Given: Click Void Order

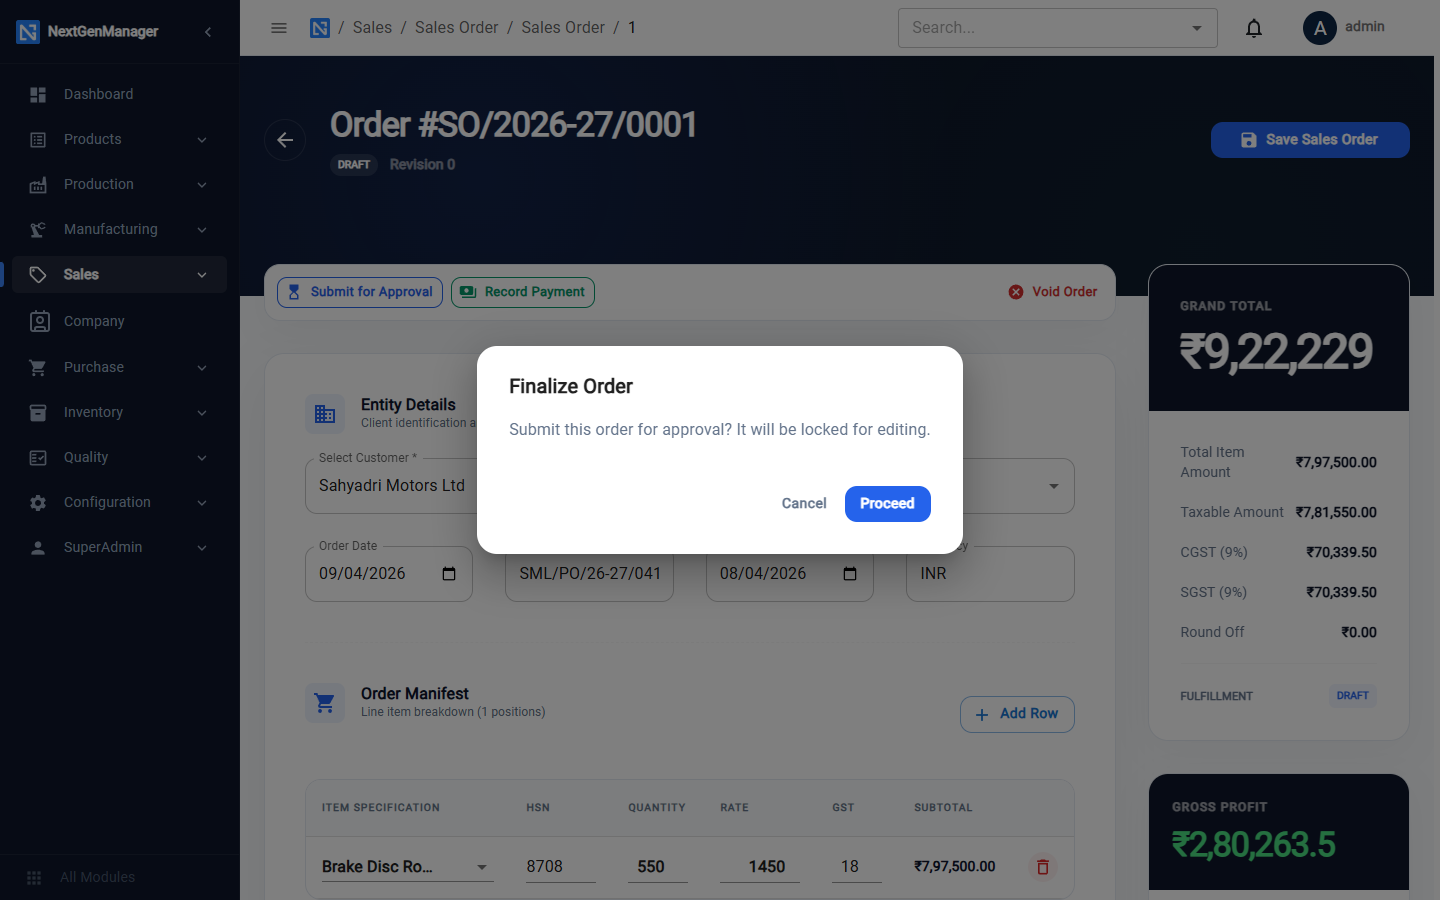Looking at the screenshot, I should pos(1053,292).
